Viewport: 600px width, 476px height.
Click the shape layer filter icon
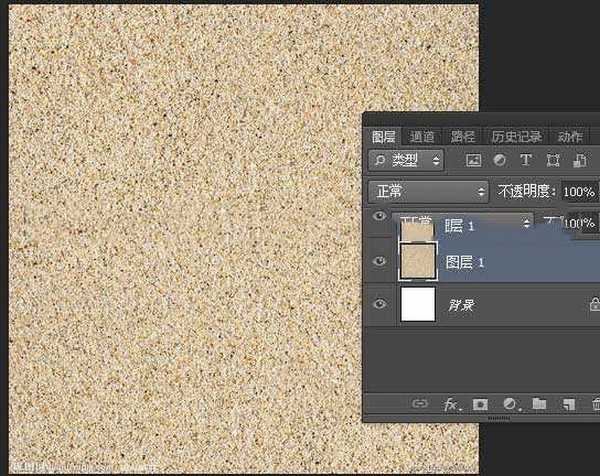coord(551,160)
